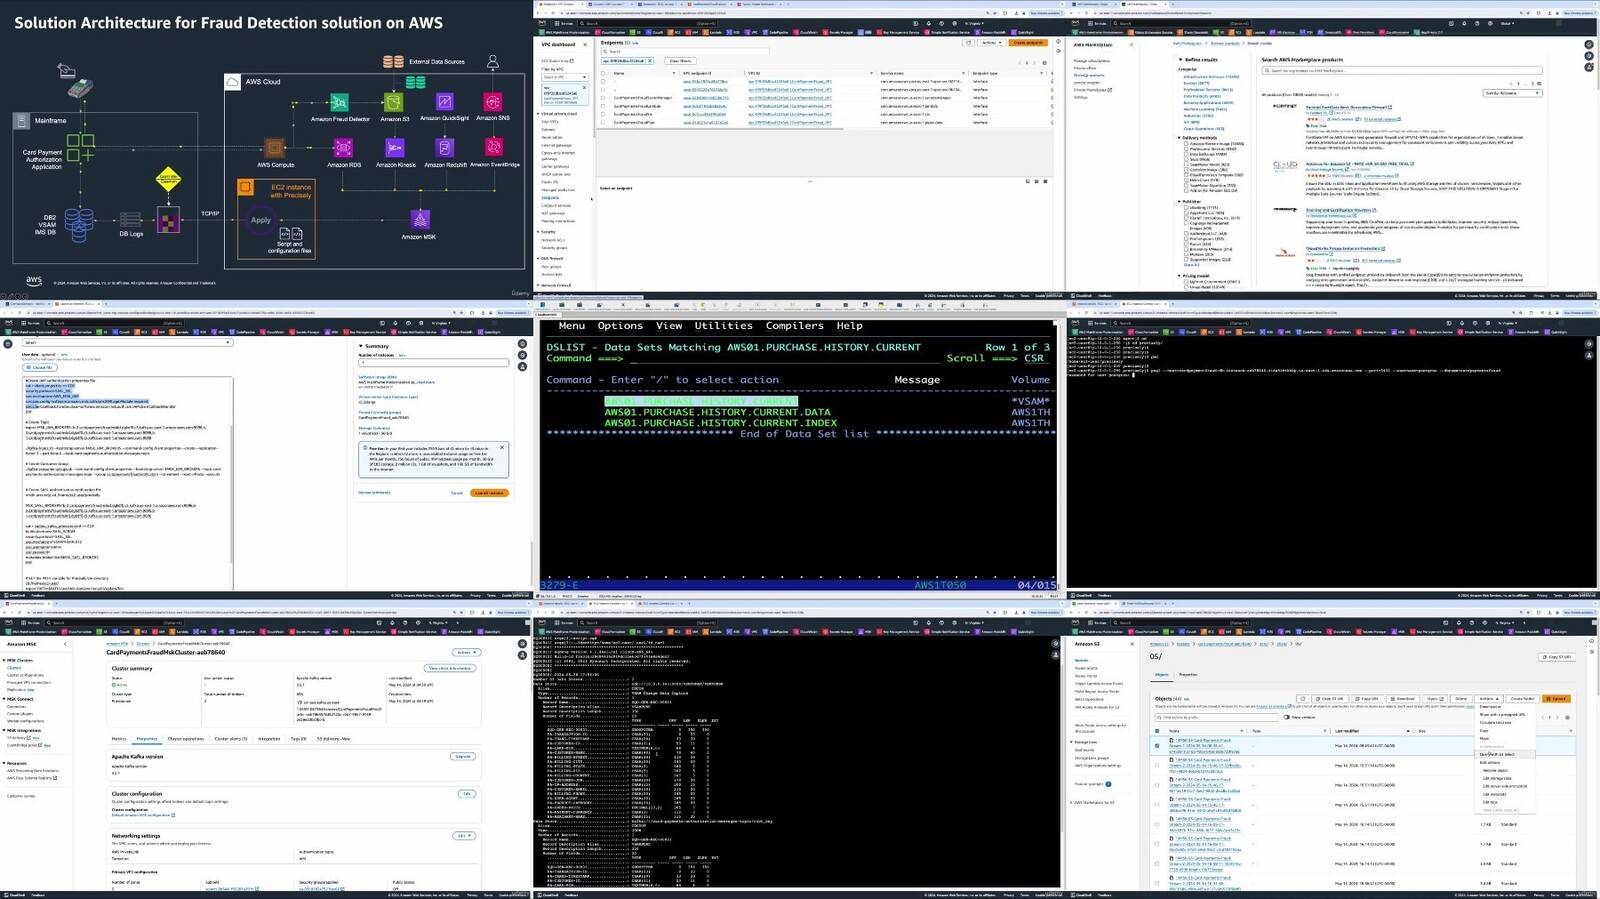Collapse Delivery methods filter in Marketplace
Image resolution: width=1600 pixels, height=899 pixels.
click(x=1181, y=138)
